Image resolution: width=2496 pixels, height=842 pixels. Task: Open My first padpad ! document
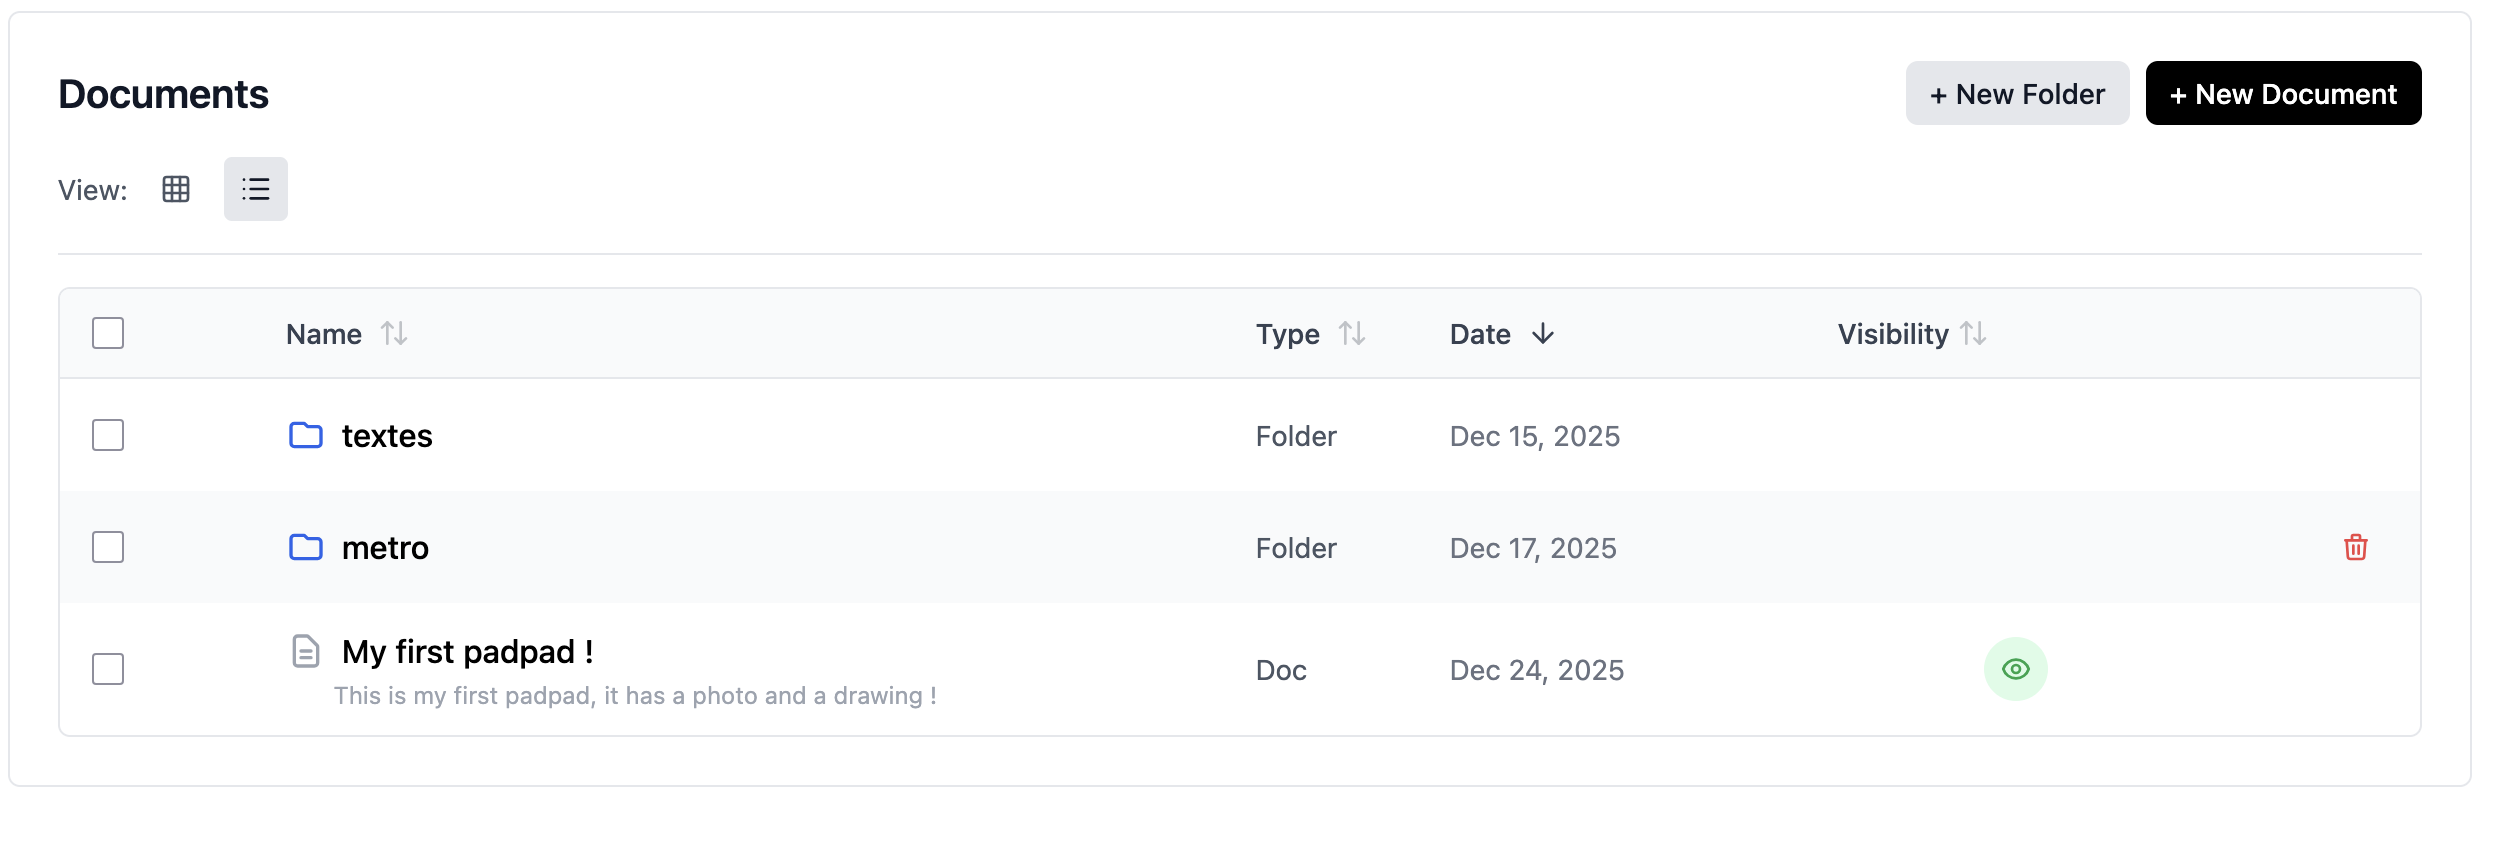[467, 652]
